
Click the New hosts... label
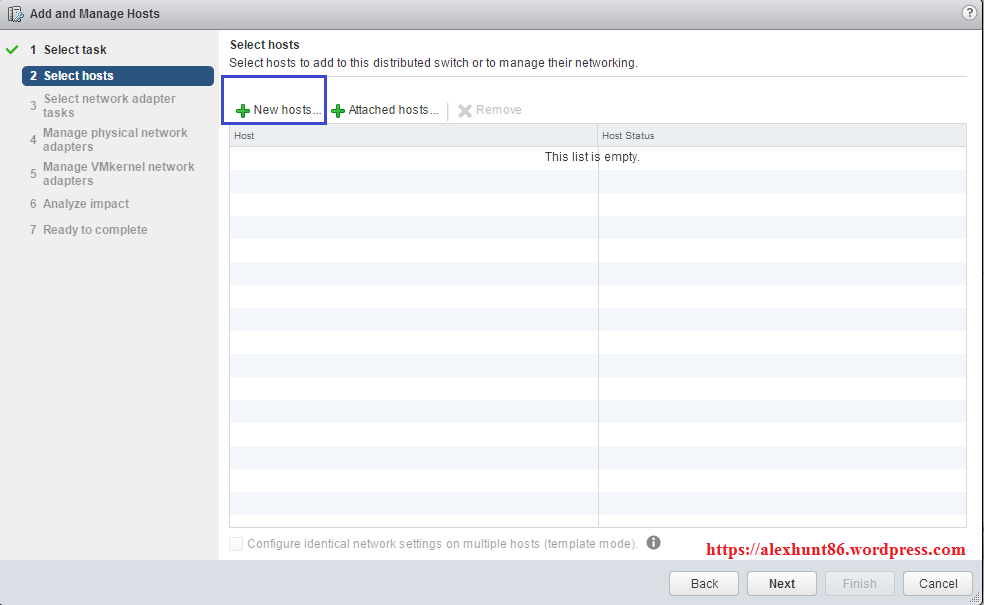pyautogui.click(x=287, y=110)
